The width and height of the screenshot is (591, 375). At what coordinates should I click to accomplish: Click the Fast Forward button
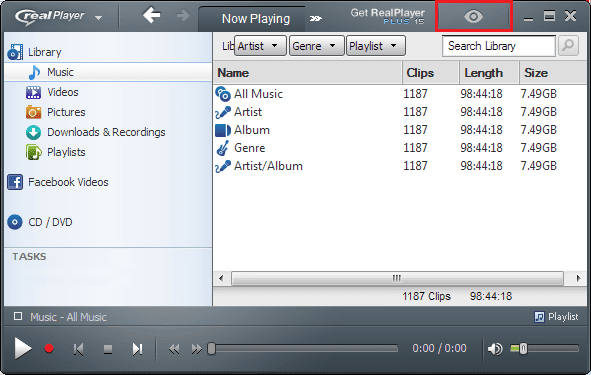coord(196,349)
